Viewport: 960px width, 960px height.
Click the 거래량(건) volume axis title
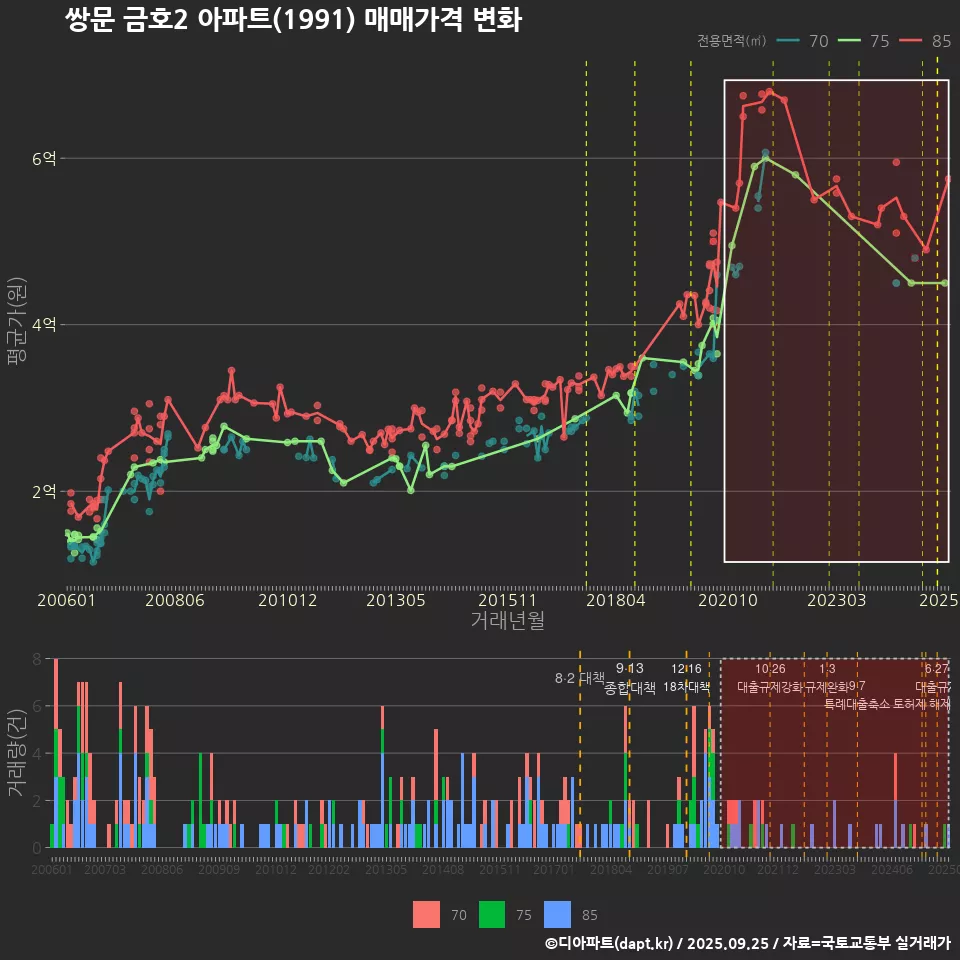point(17,753)
